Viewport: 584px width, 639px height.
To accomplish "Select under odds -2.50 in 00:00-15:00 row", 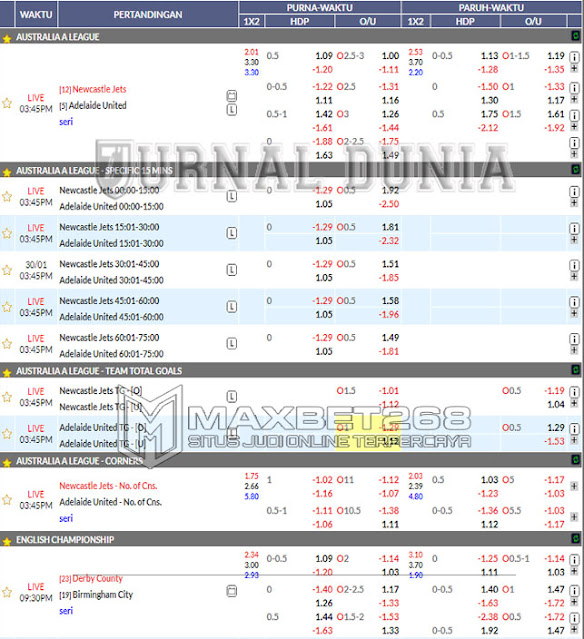I will [389, 204].
